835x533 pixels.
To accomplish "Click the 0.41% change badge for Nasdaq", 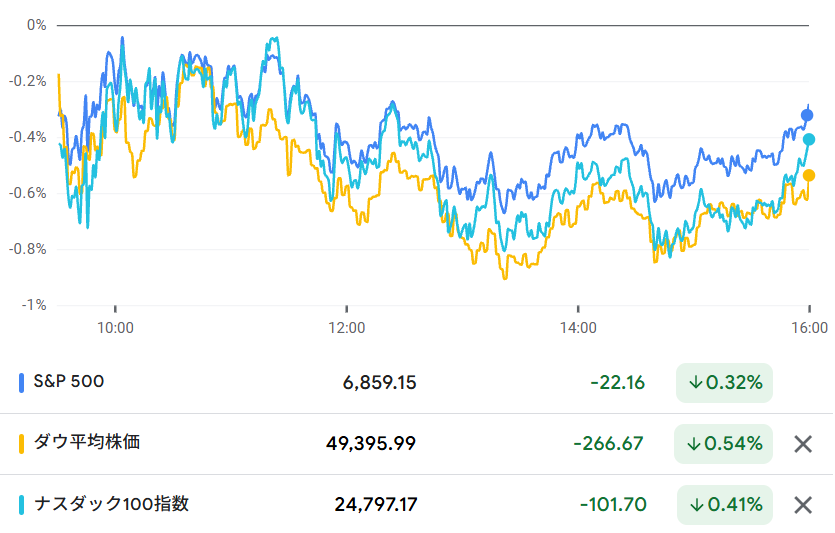I will tap(725, 505).
